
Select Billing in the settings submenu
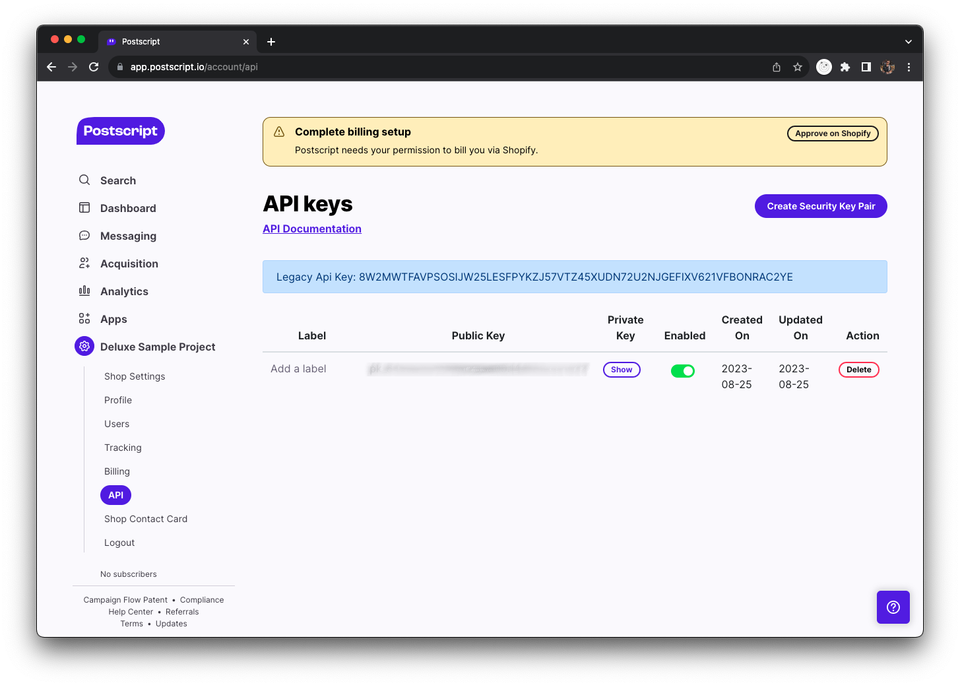point(117,472)
